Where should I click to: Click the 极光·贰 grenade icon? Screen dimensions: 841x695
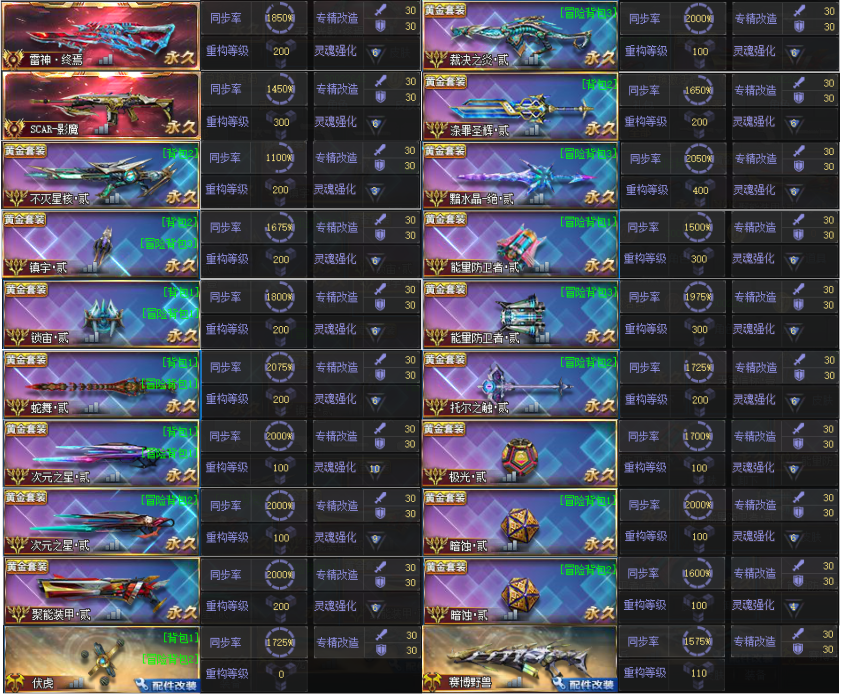pyautogui.click(x=520, y=453)
